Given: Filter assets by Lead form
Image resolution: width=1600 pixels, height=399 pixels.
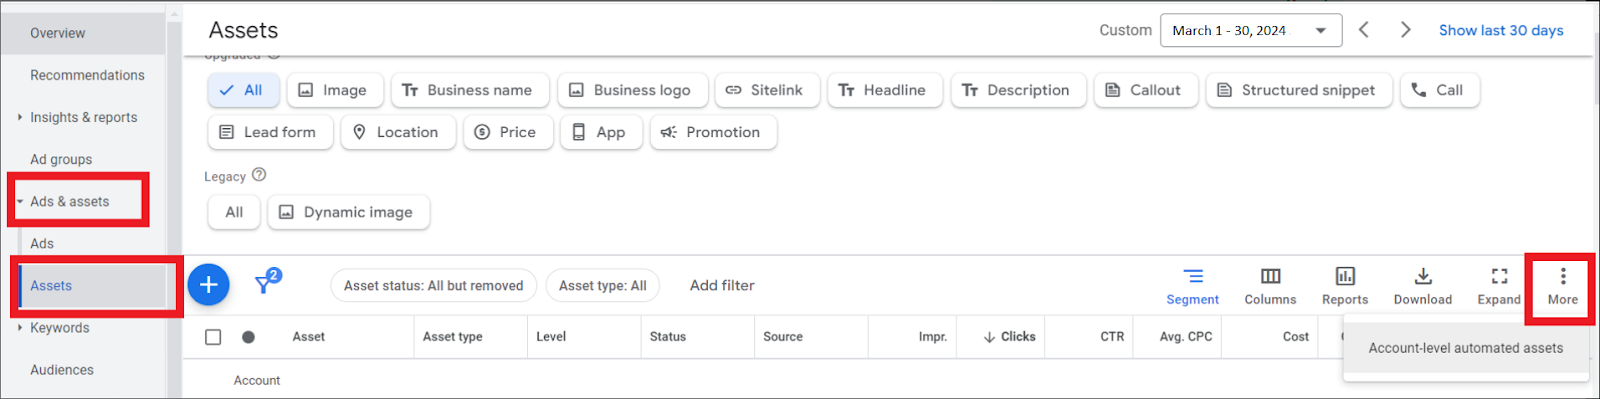Looking at the screenshot, I should [270, 132].
